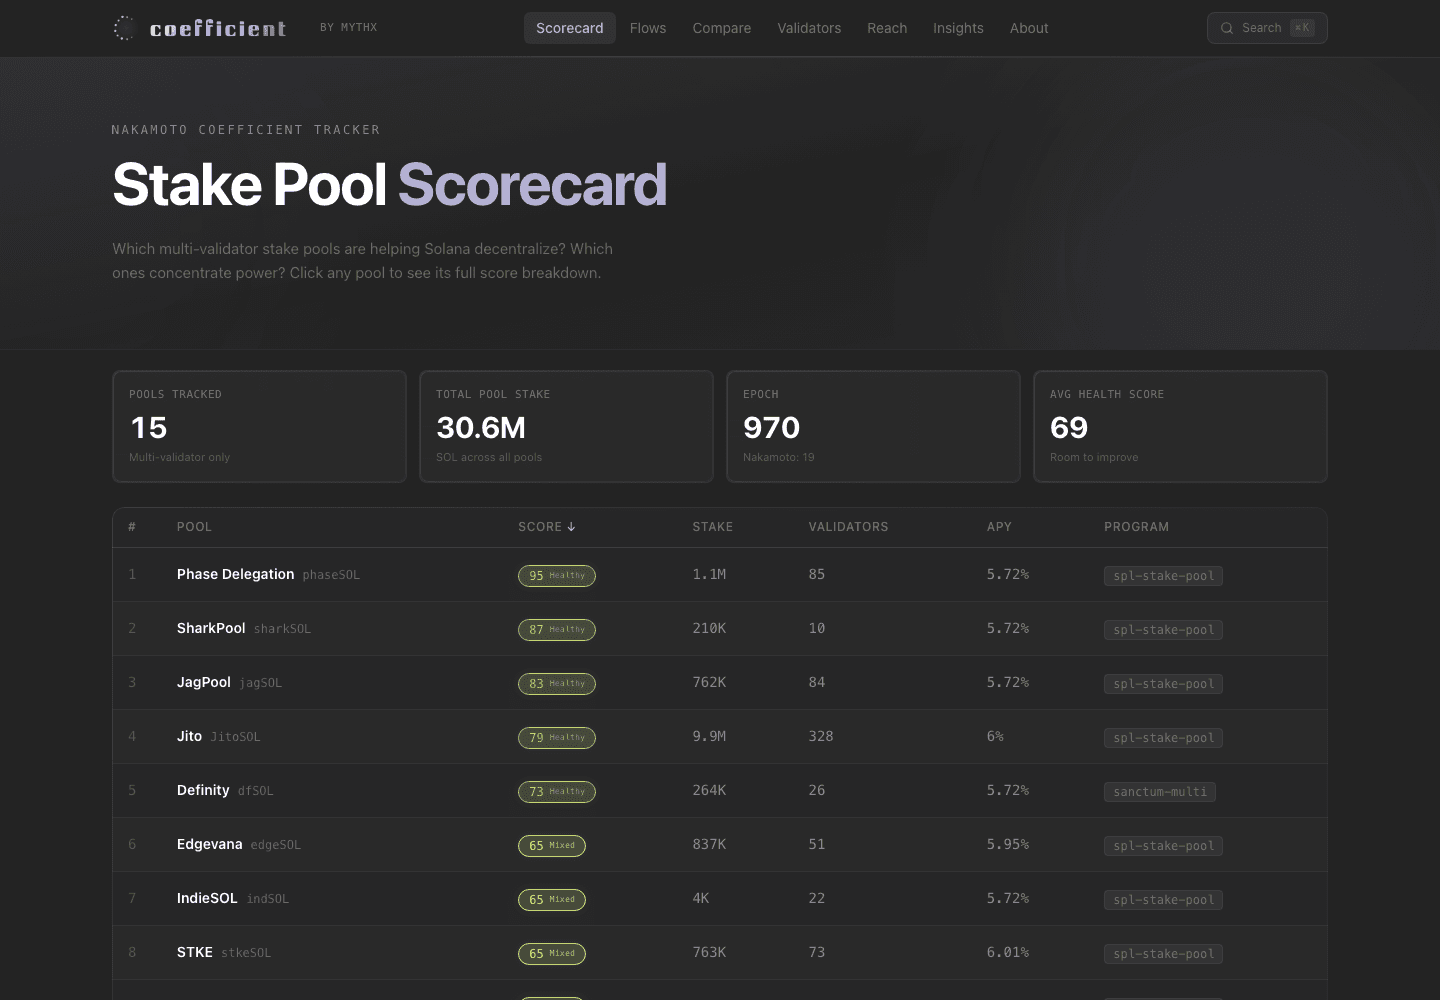This screenshot has height=1000, width=1440.
Task: Open the About page
Action: (x=1029, y=28)
